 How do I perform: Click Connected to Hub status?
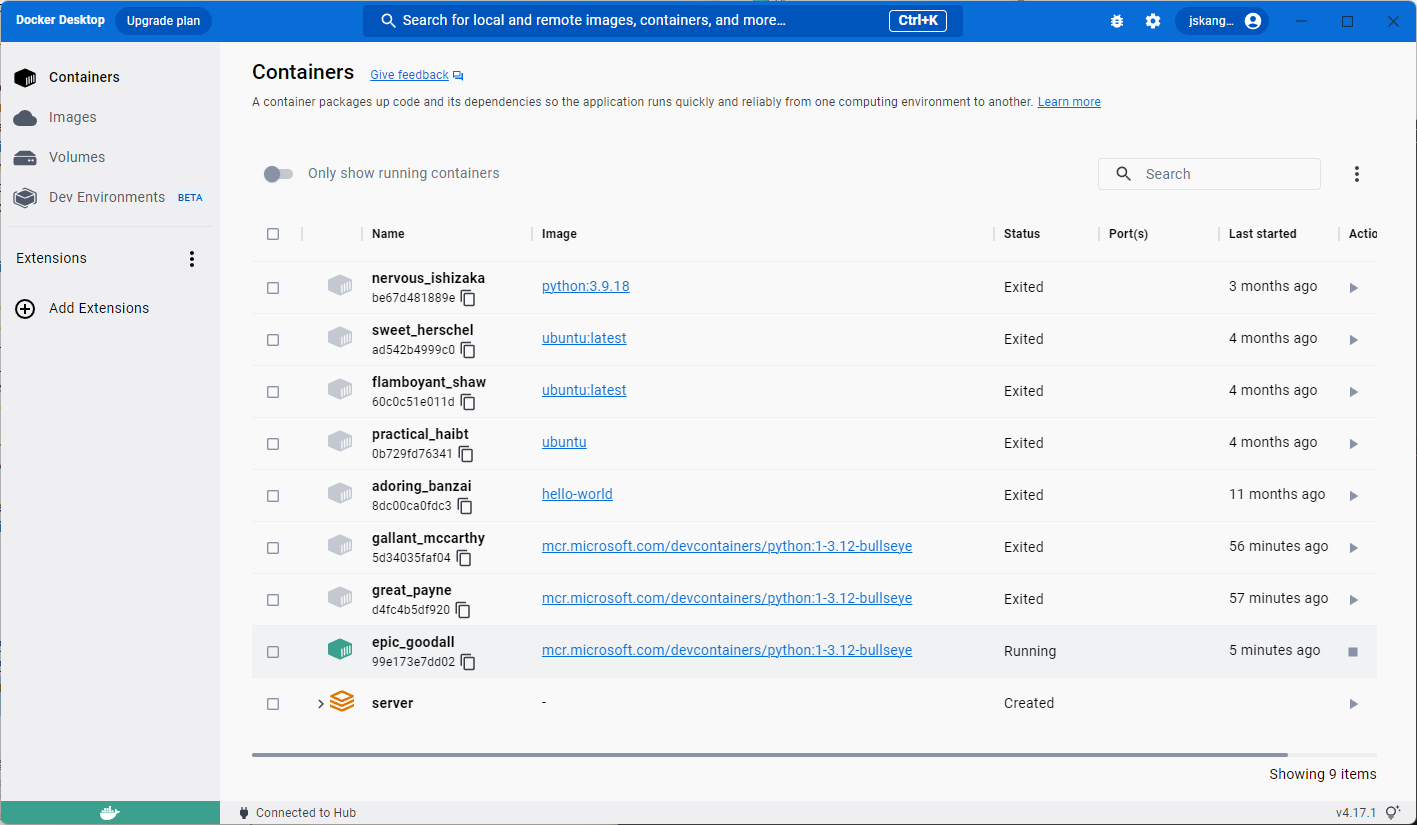pyautogui.click(x=297, y=813)
